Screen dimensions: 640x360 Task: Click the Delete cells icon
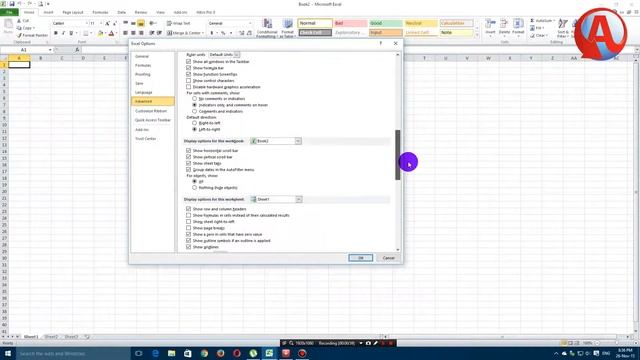pyautogui.click(x=504, y=24)
